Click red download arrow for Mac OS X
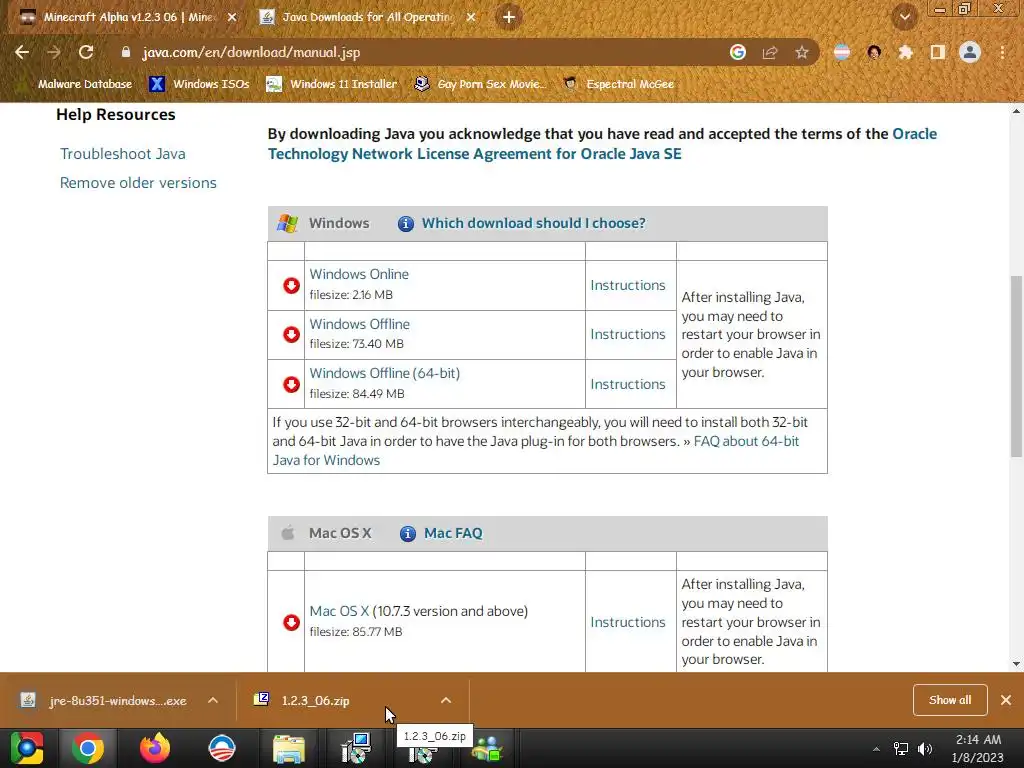Viewport: 1024px width, 768px height. (291, 622)
